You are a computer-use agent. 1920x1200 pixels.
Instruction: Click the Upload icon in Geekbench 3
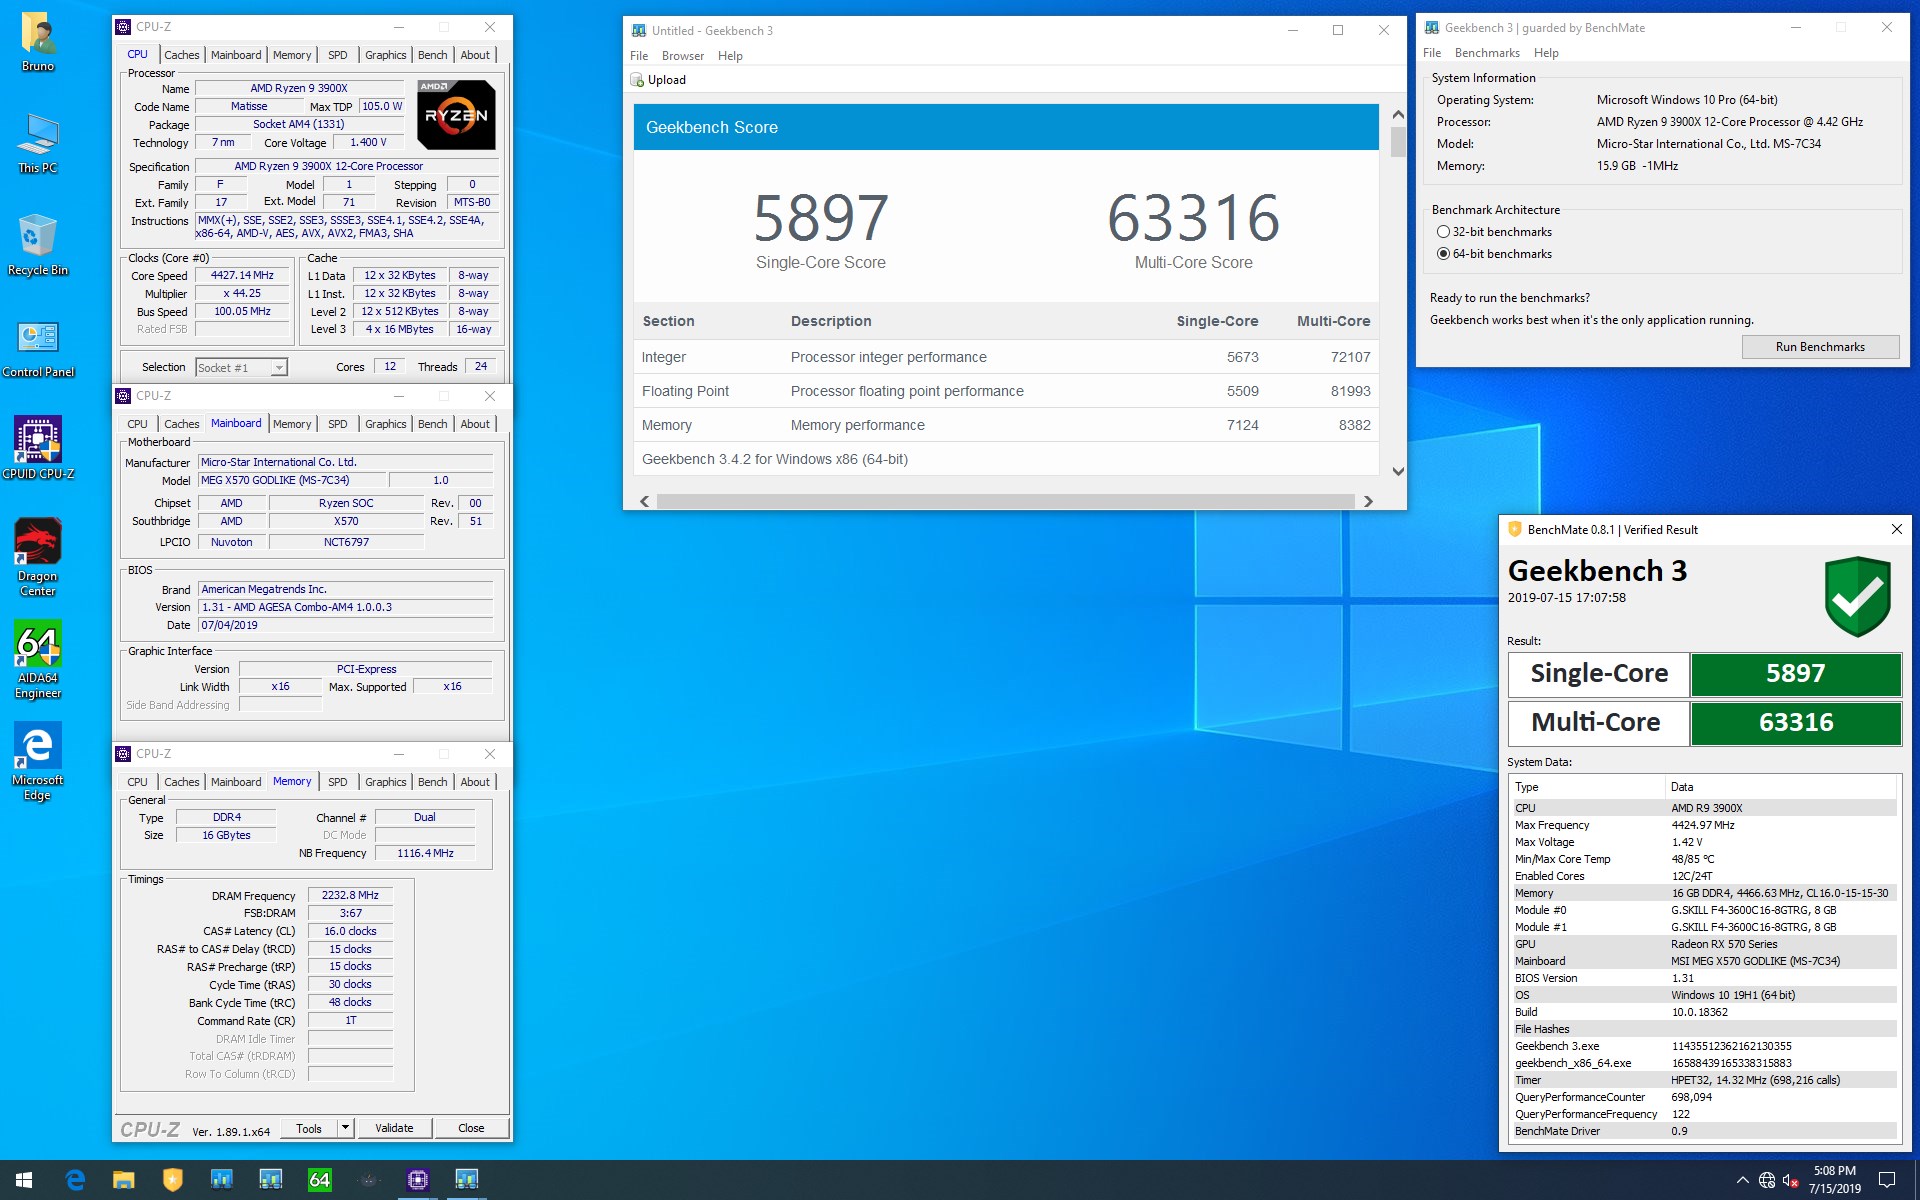637,80
